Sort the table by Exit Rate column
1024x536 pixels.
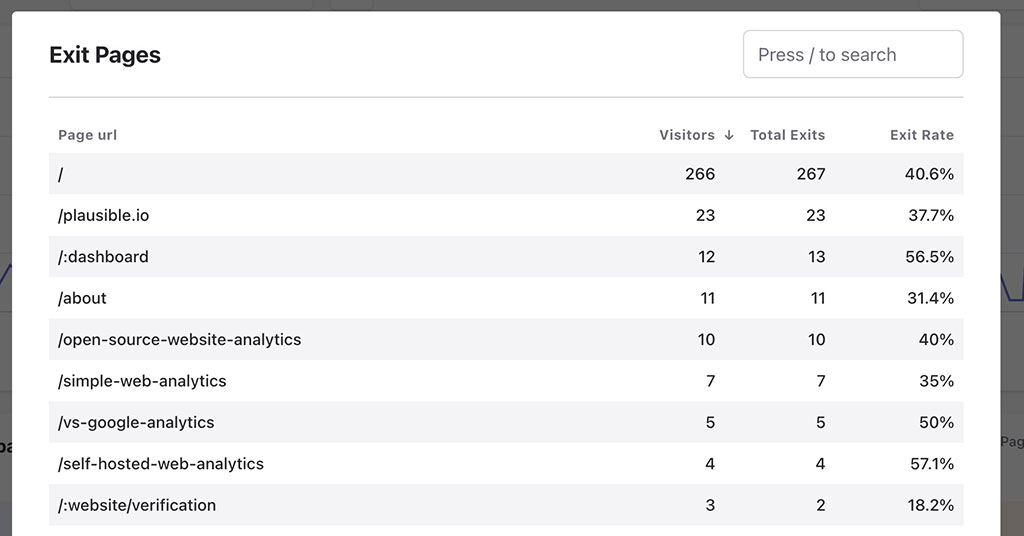point(921,135)
